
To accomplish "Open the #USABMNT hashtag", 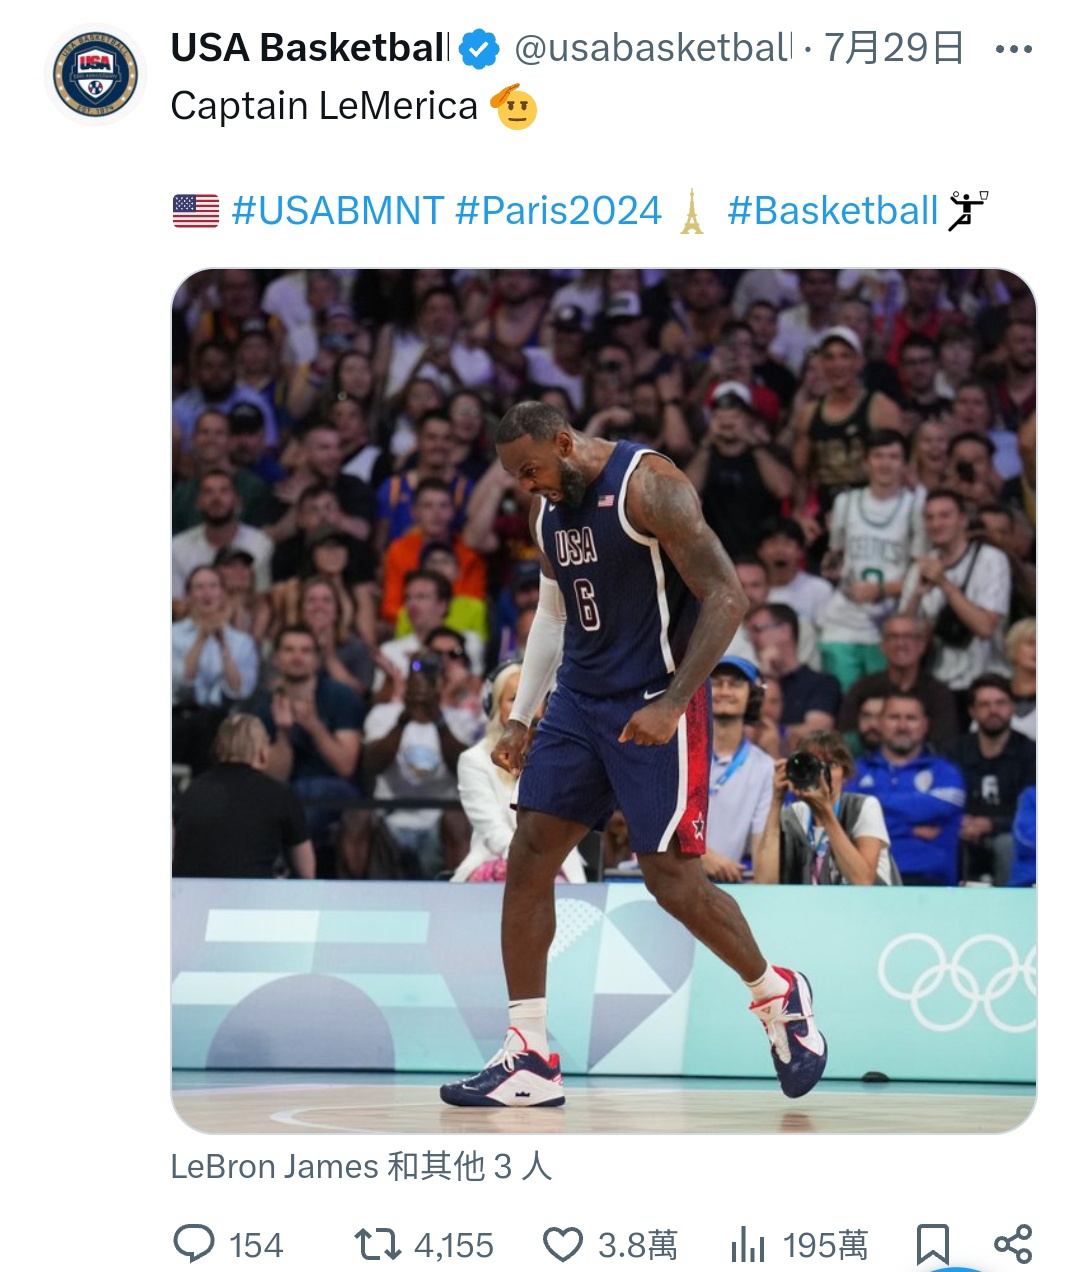I will click(x=338, y=211).
